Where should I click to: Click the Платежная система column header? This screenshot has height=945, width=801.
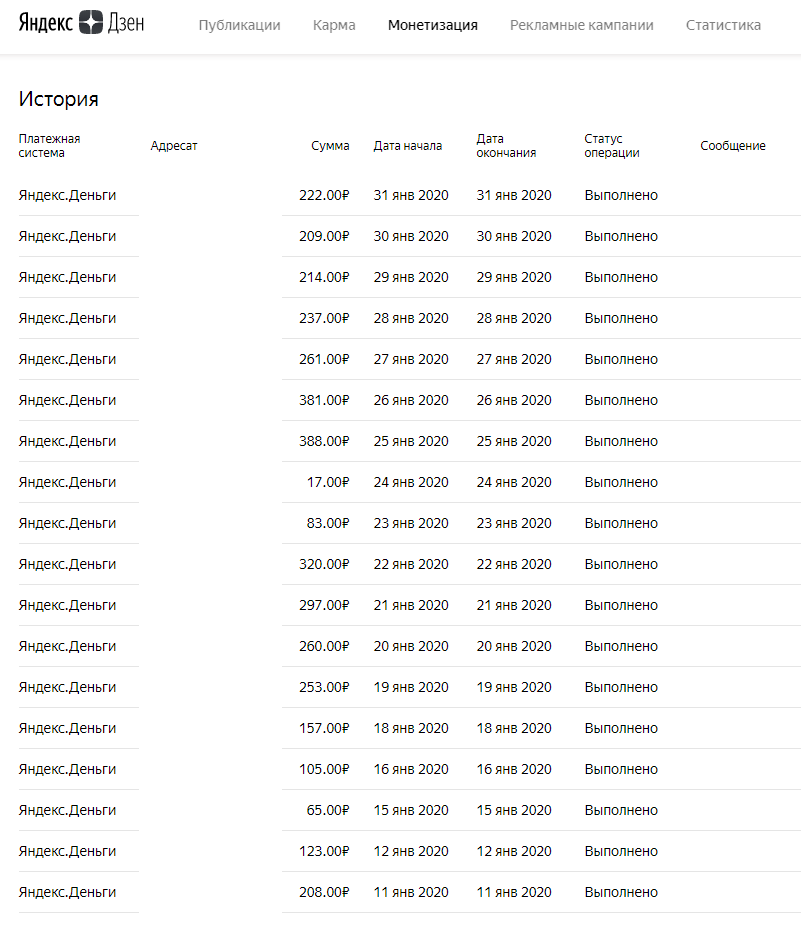pos(49,146)
